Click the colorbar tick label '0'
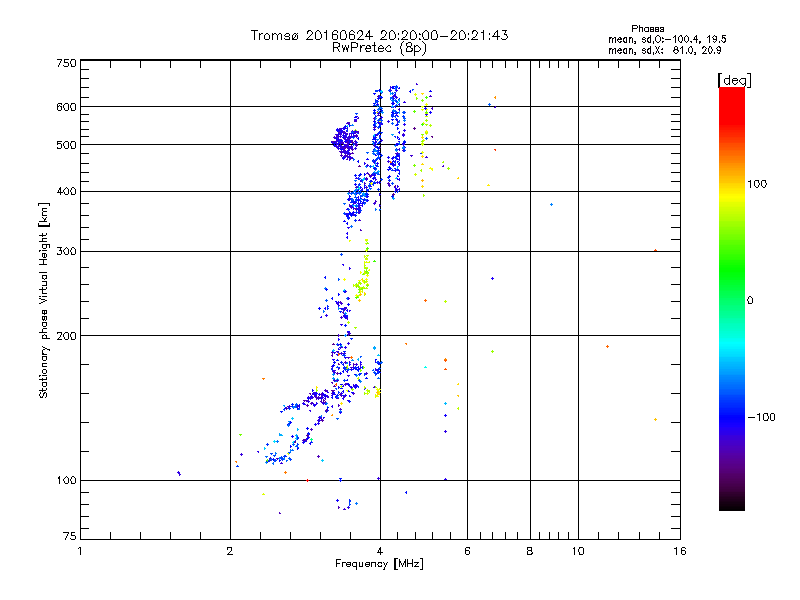The height and width of the screenshot is (600, 800). point(750,301)
